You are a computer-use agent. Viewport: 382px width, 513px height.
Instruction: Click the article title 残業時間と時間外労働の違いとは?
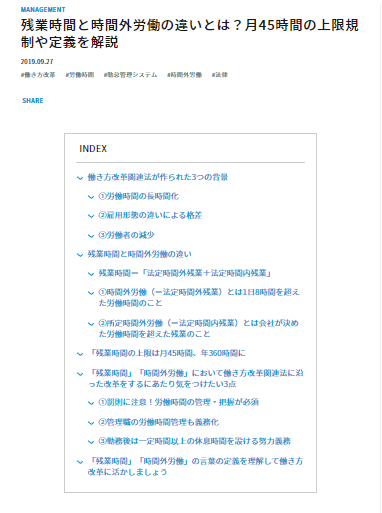(190, 33)
